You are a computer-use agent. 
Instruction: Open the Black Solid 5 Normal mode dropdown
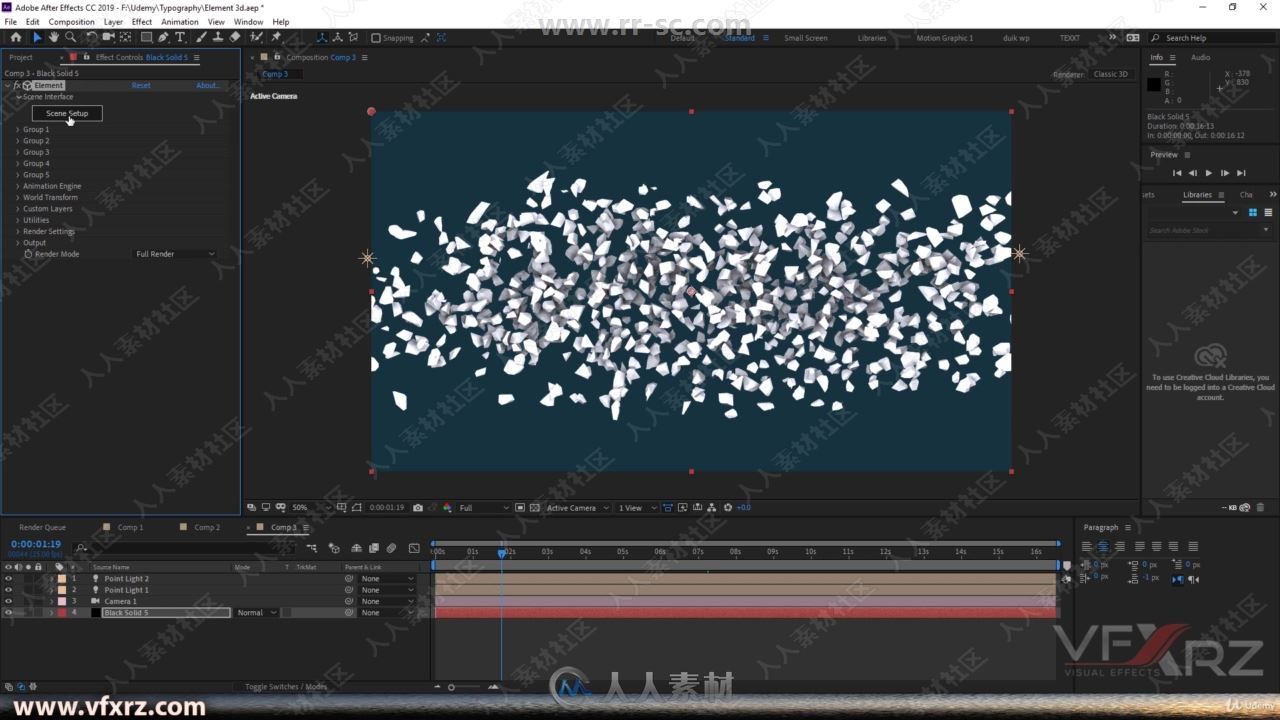257,612
